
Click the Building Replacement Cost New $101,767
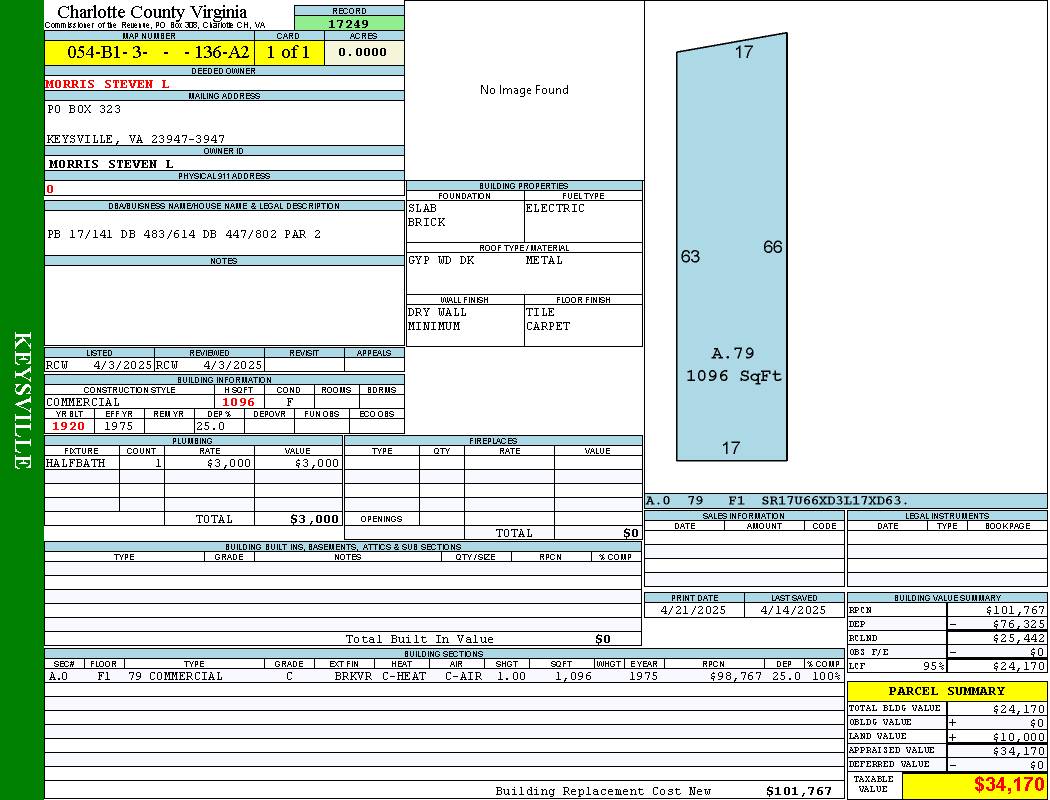(798, 791)
